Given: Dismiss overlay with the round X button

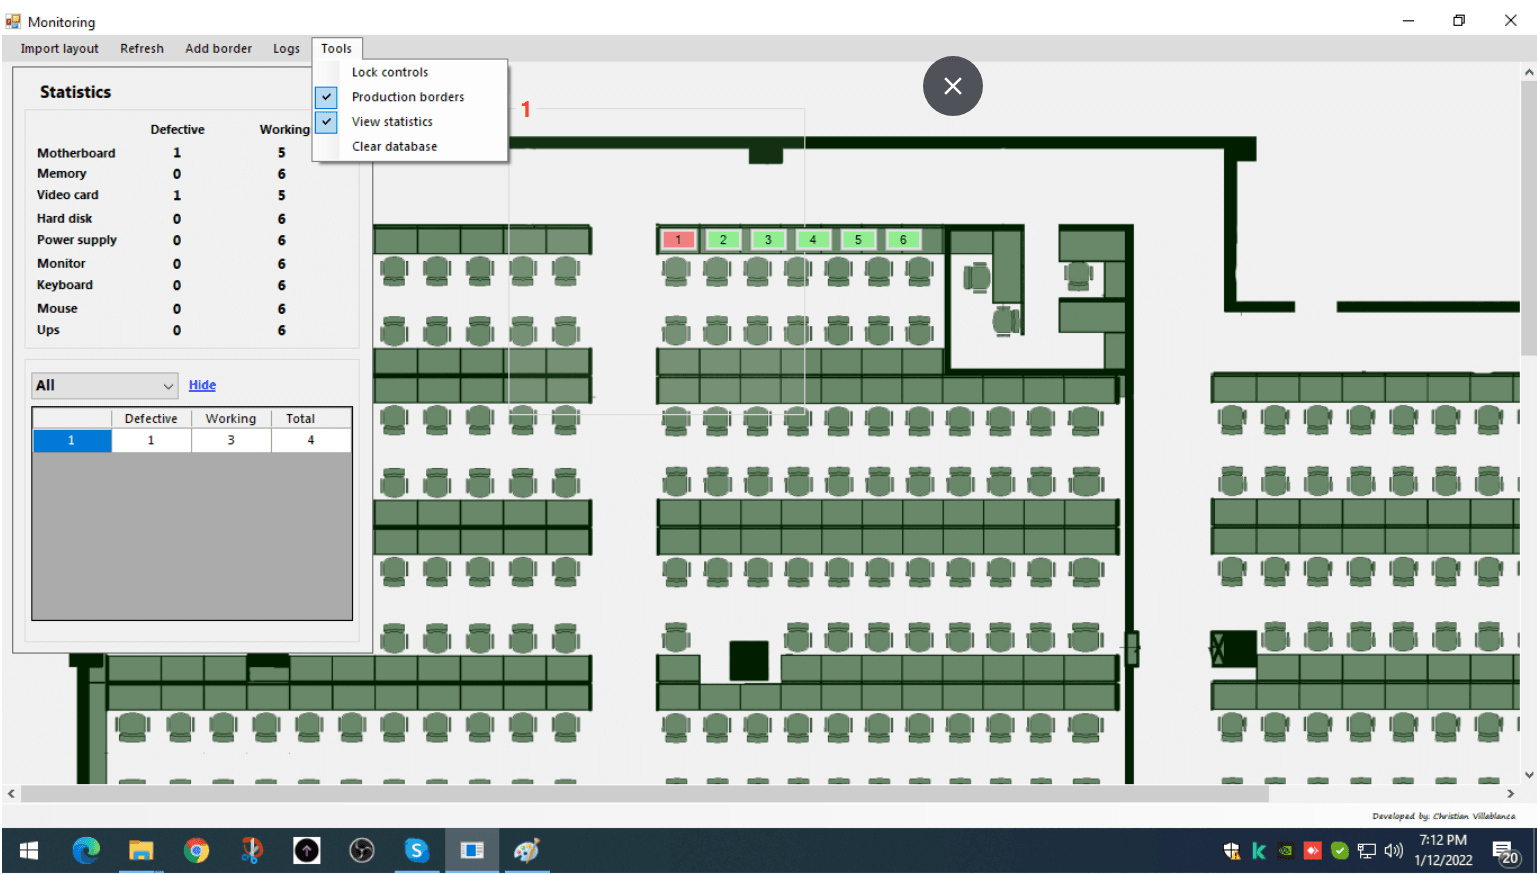Looking at the screenshot, I should 952,86.
